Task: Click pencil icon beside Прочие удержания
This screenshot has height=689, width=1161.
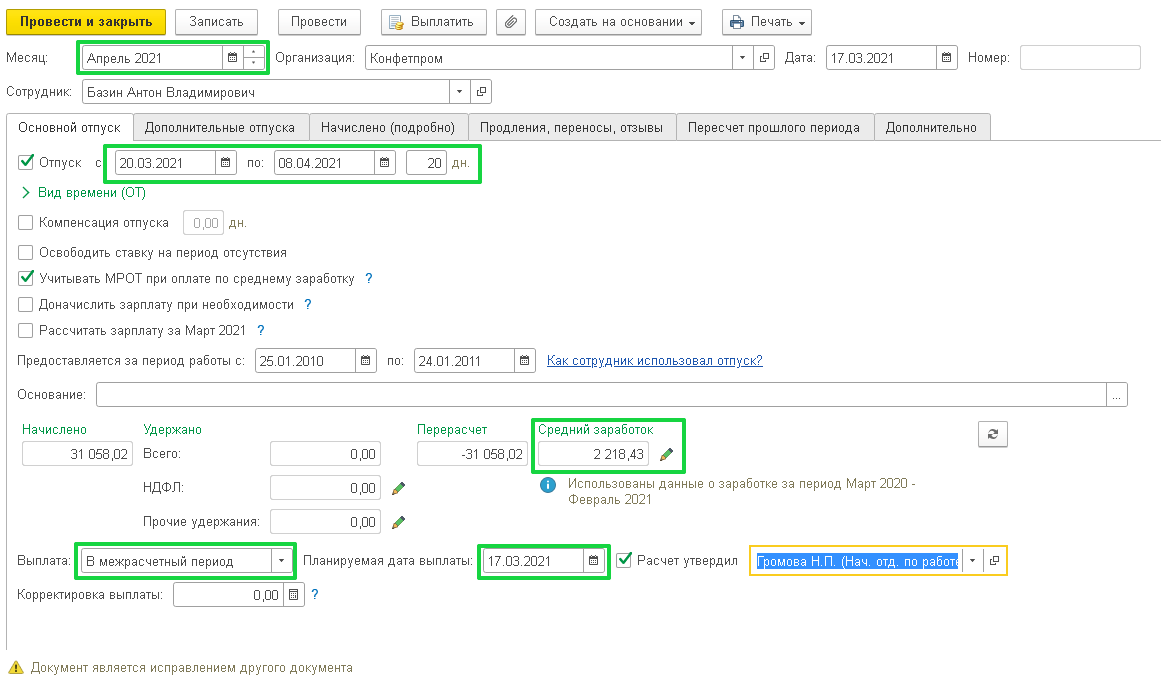Action: (x=398, y=522)
